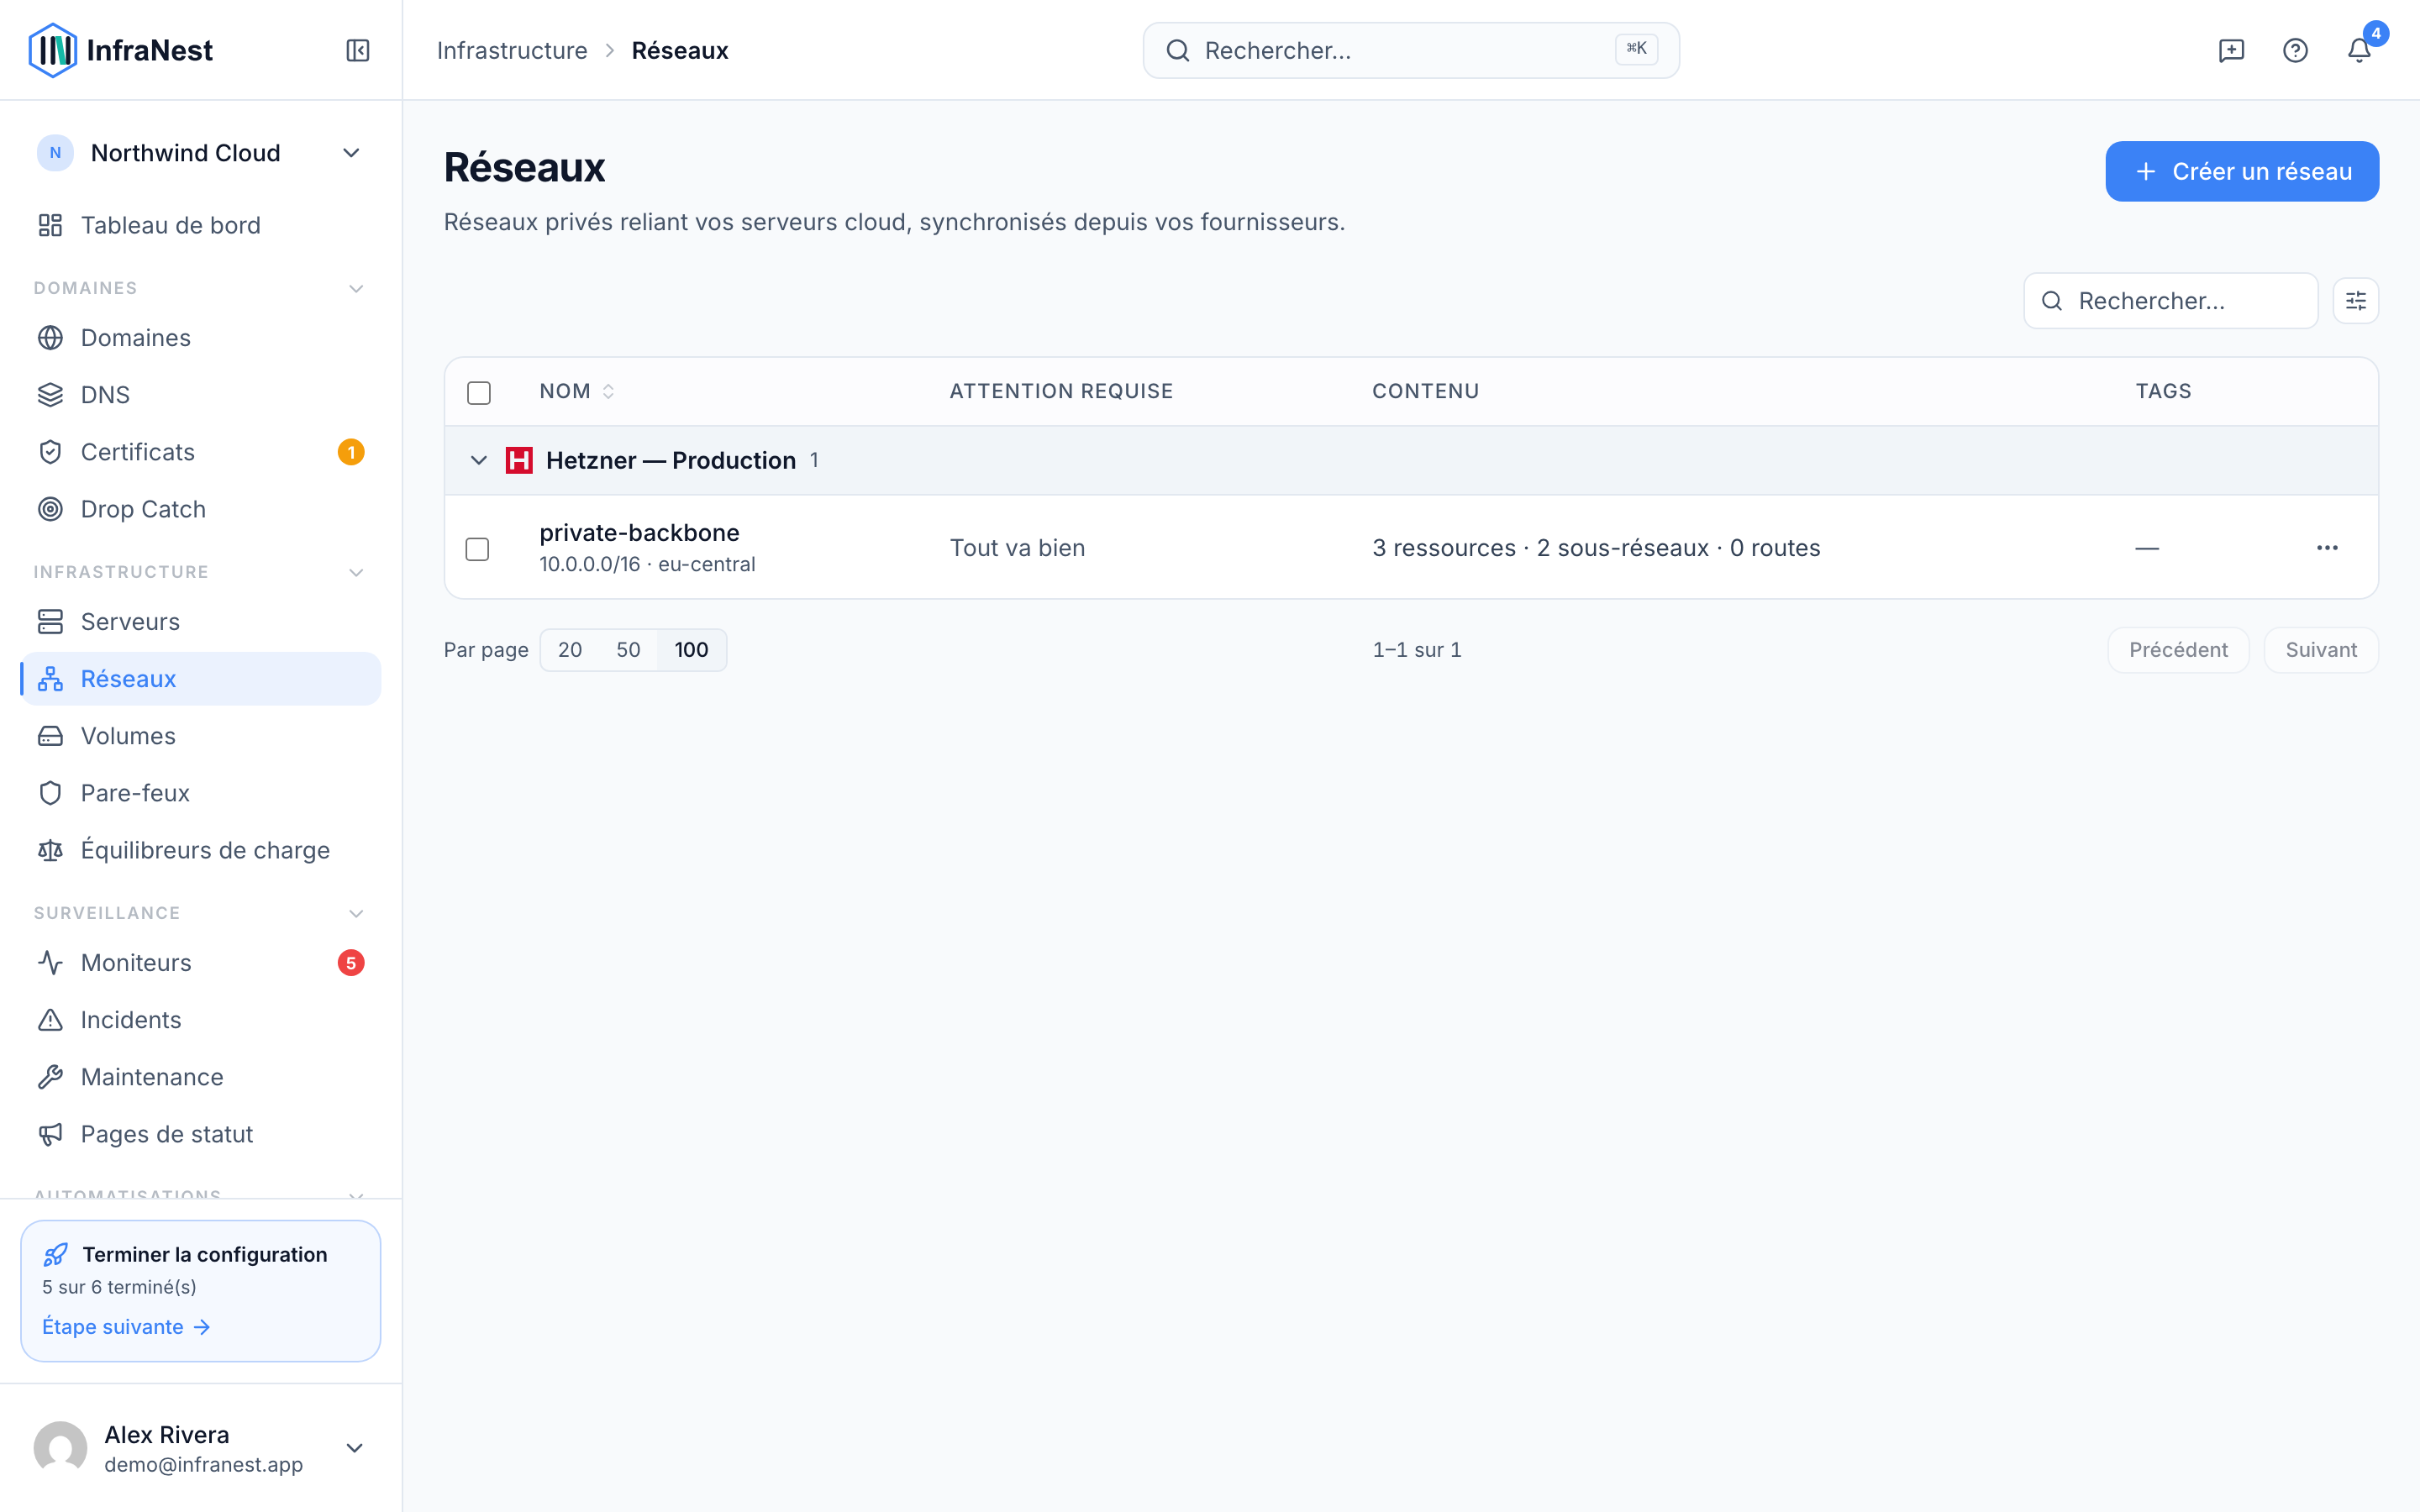Click the Maintenance wrench icon
The image size is (2420, 1512).
50,1077
